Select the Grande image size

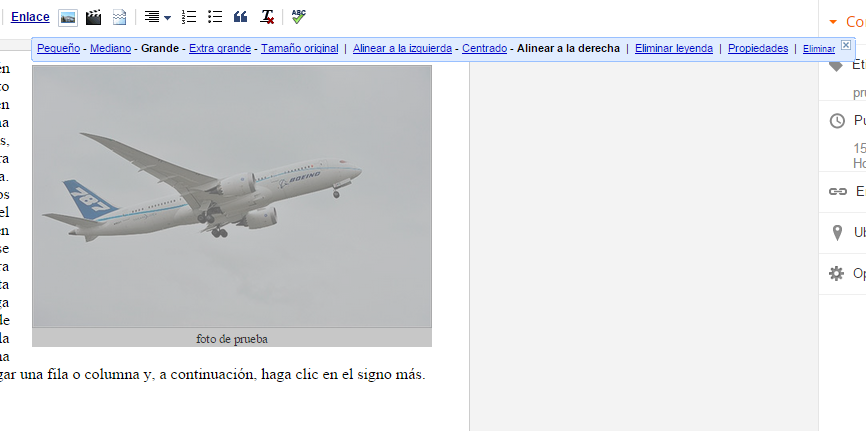160,48
